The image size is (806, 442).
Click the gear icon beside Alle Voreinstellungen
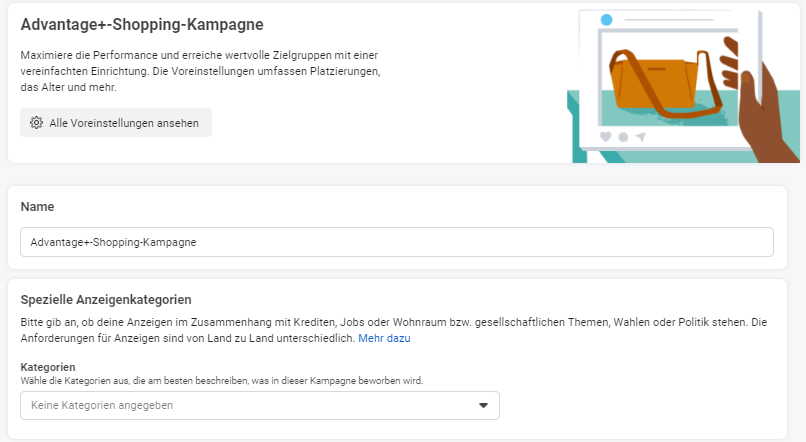36,123
